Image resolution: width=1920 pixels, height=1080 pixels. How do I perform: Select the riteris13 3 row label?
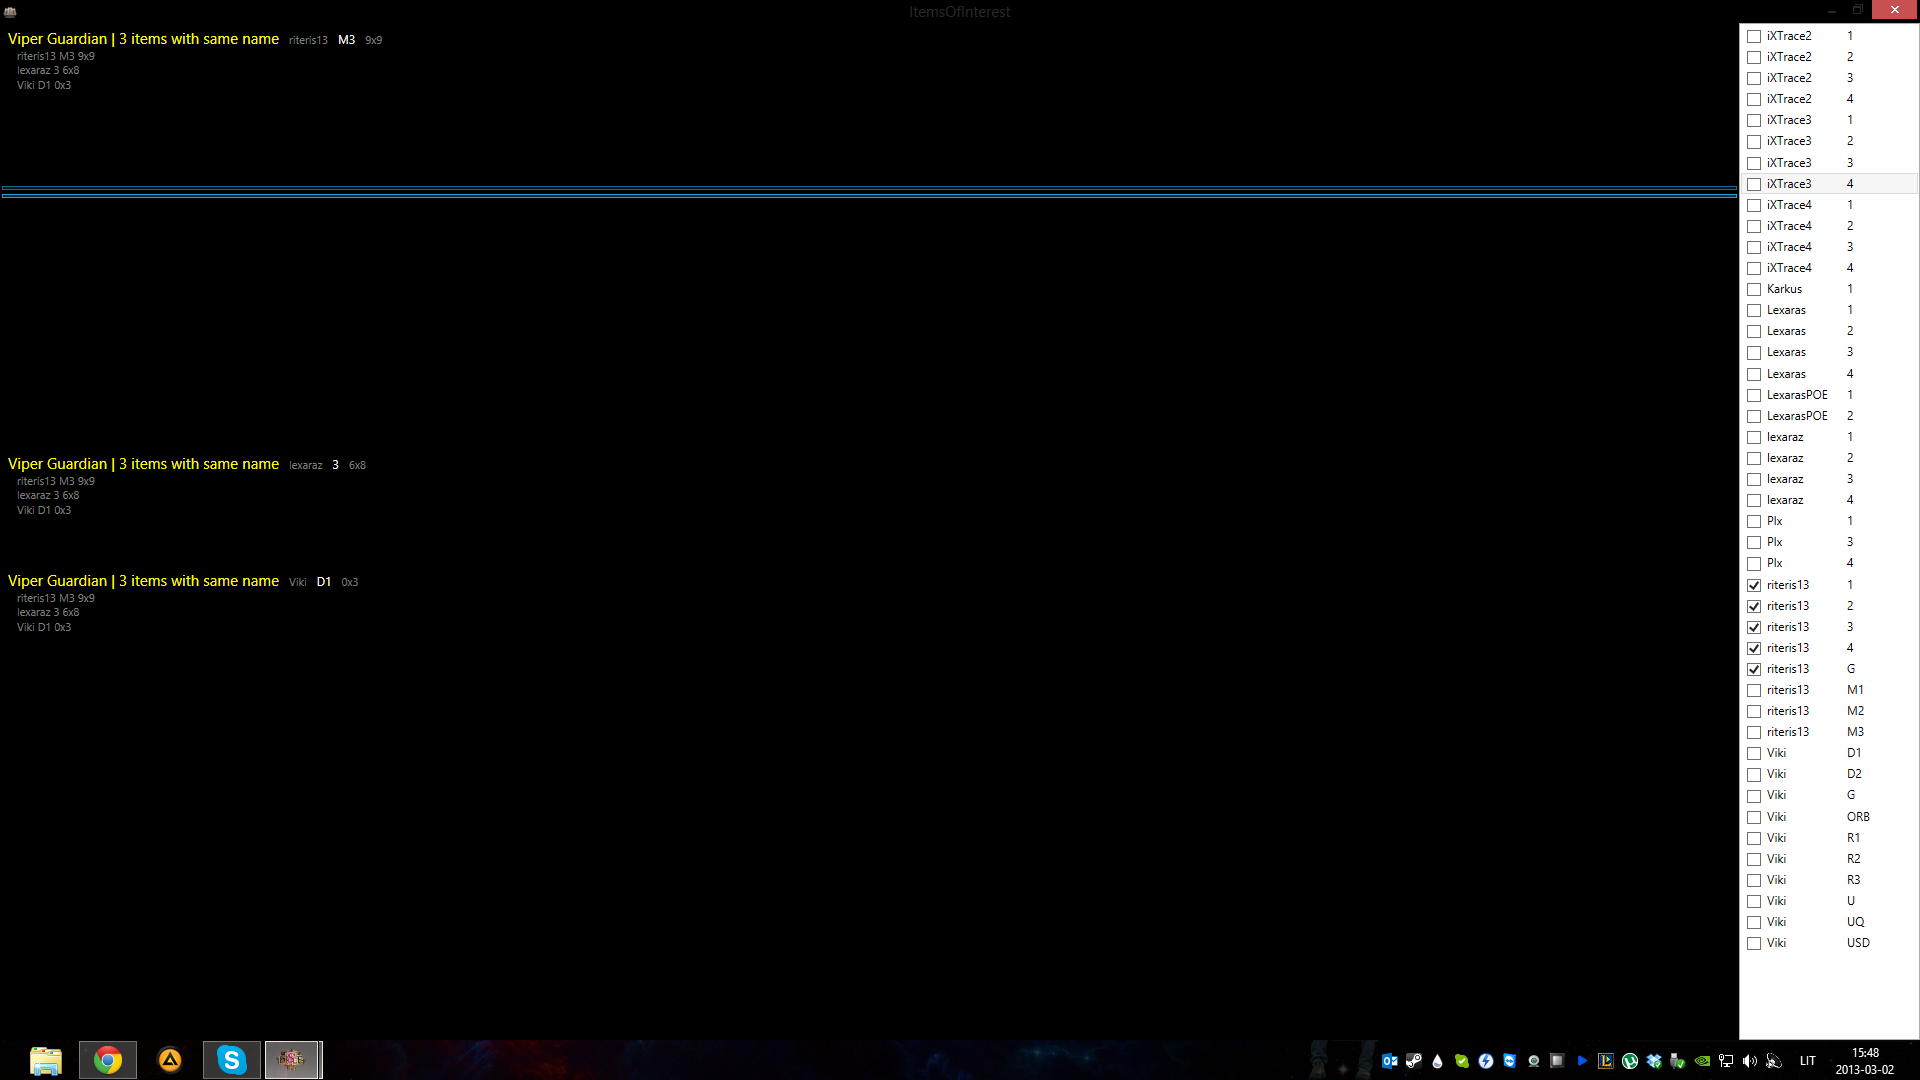coord(1788,627)
